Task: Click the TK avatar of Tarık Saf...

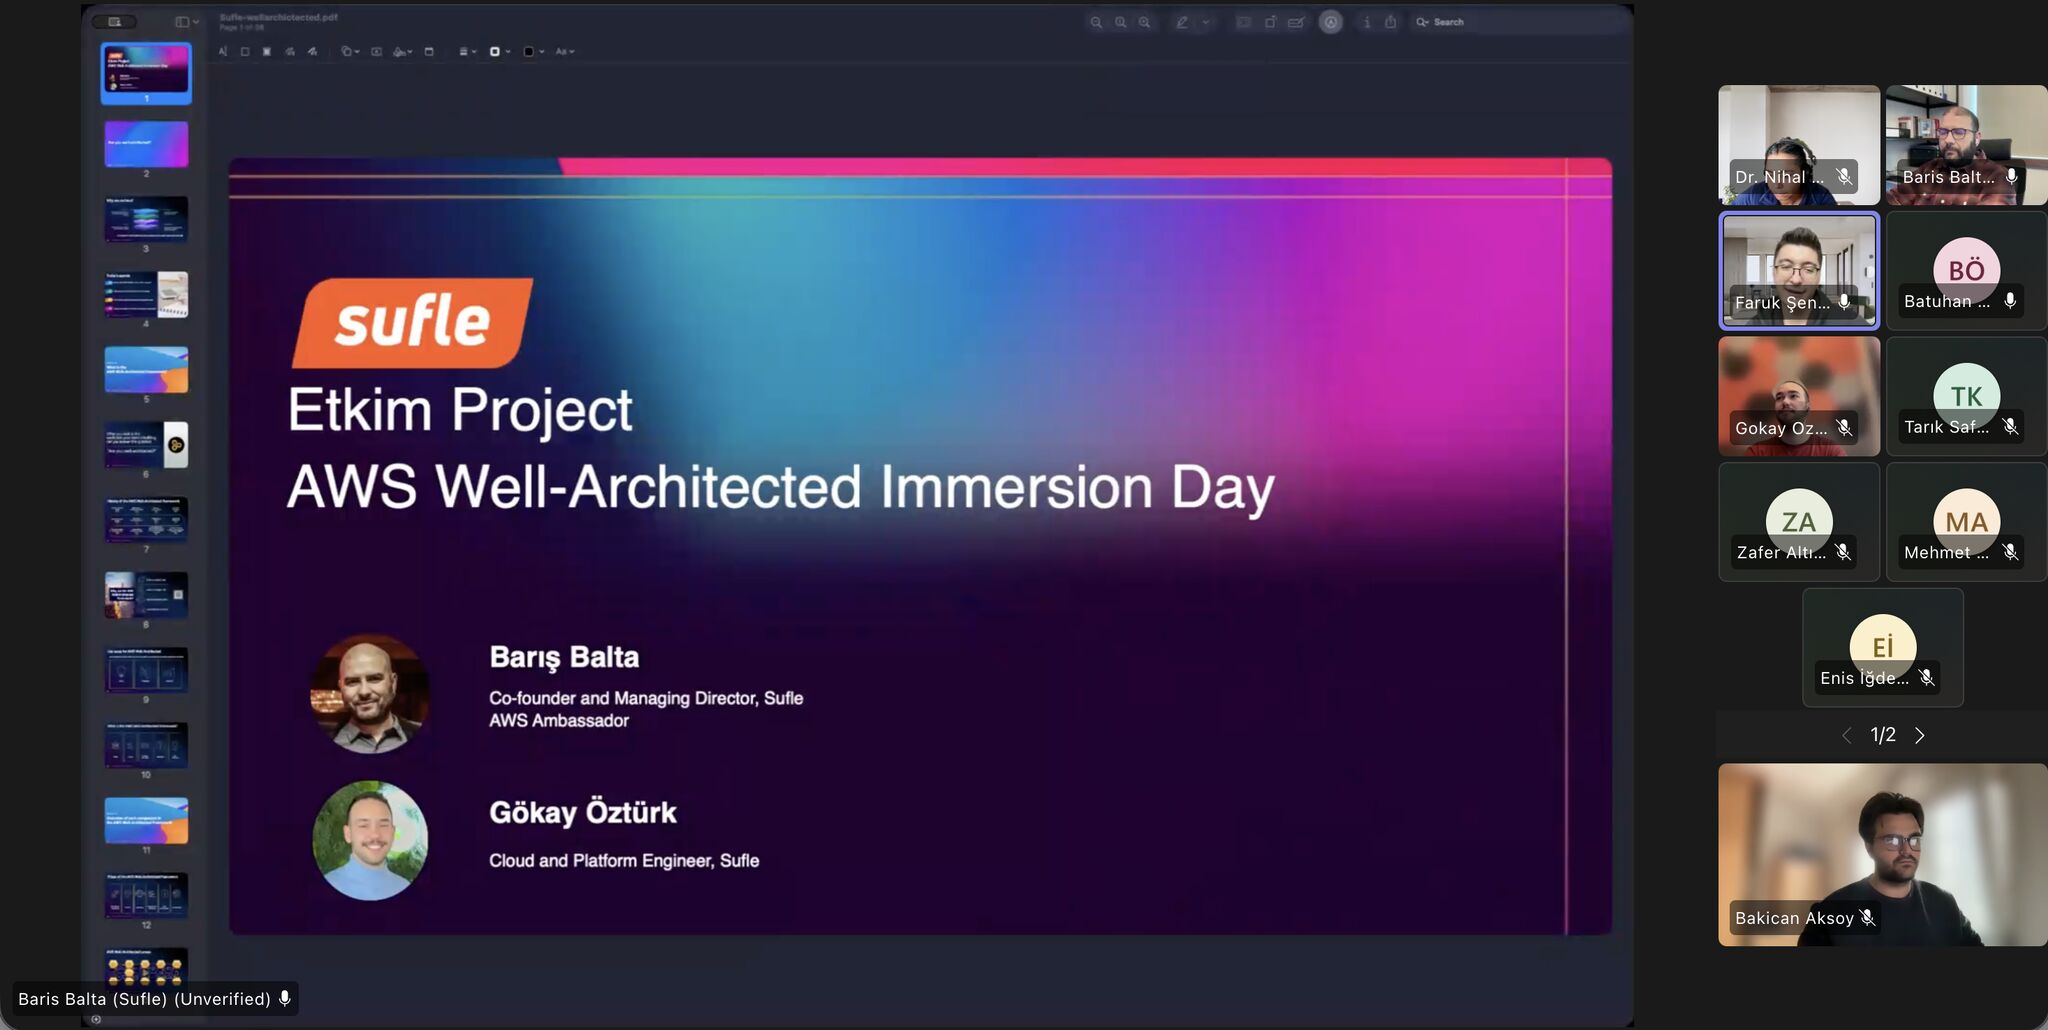Action: coord(1966,396)
